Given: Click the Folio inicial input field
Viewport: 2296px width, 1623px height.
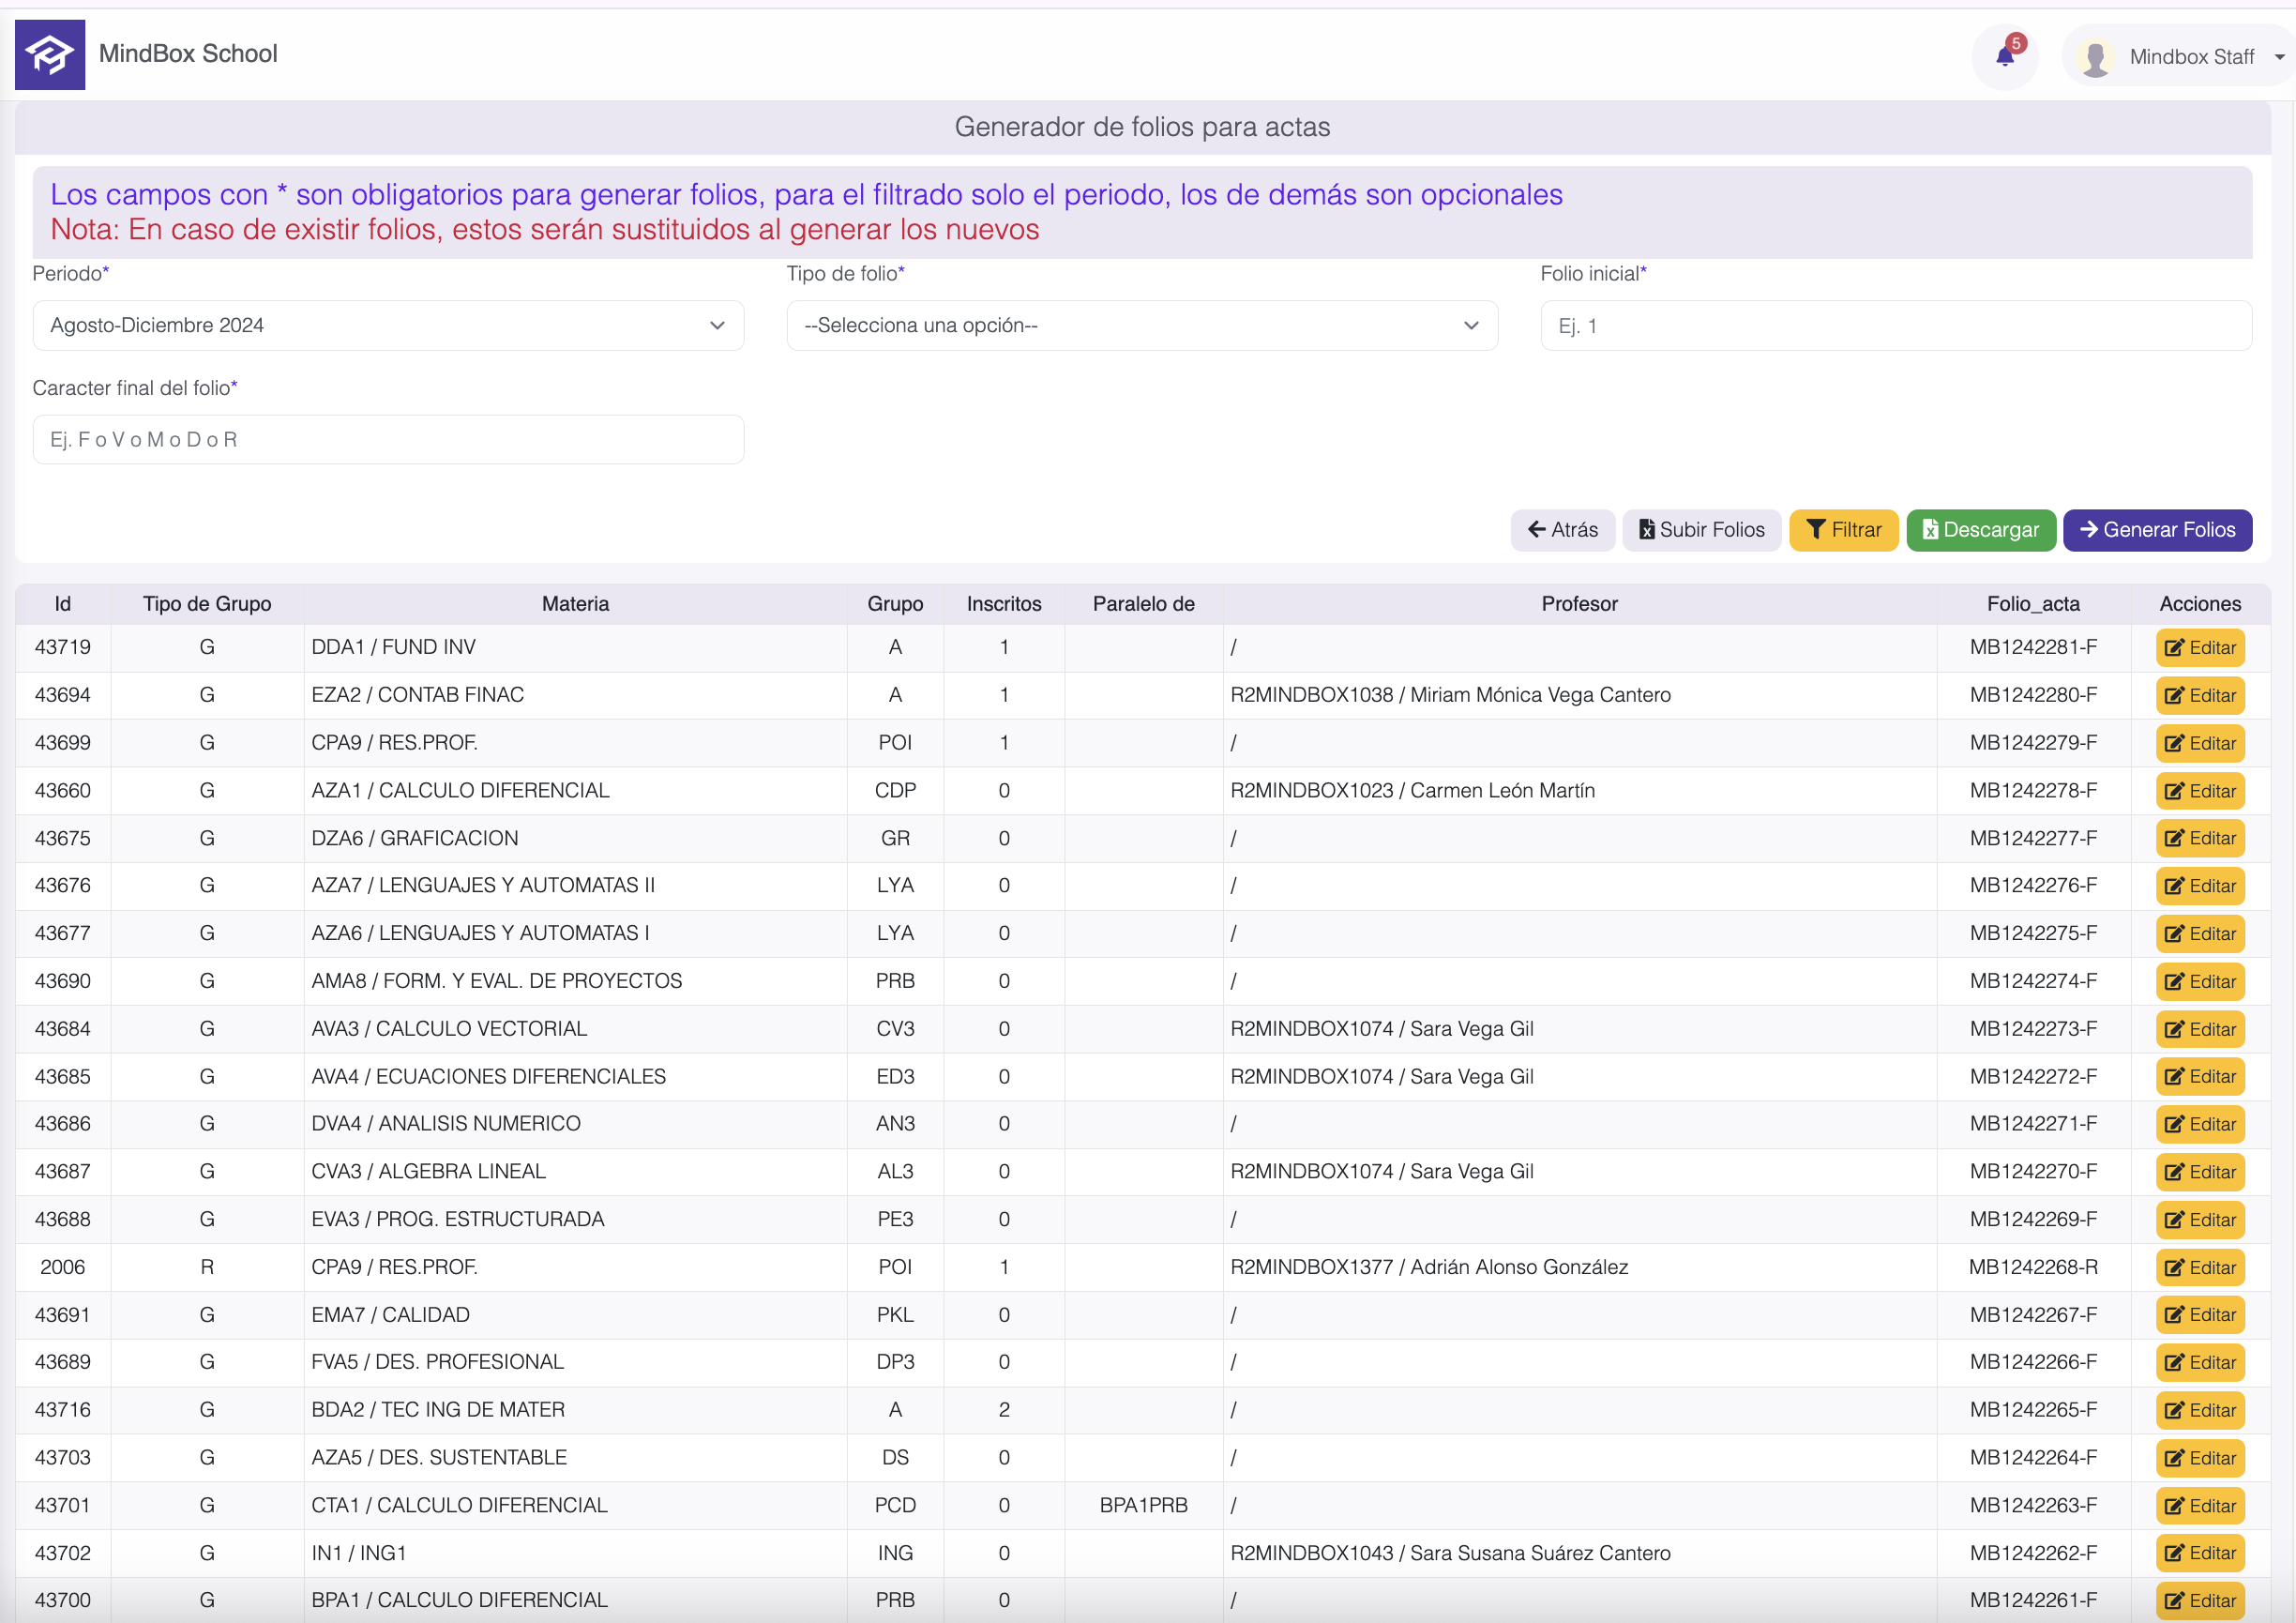Looking at the screenshot, I should coord(1895,326).
